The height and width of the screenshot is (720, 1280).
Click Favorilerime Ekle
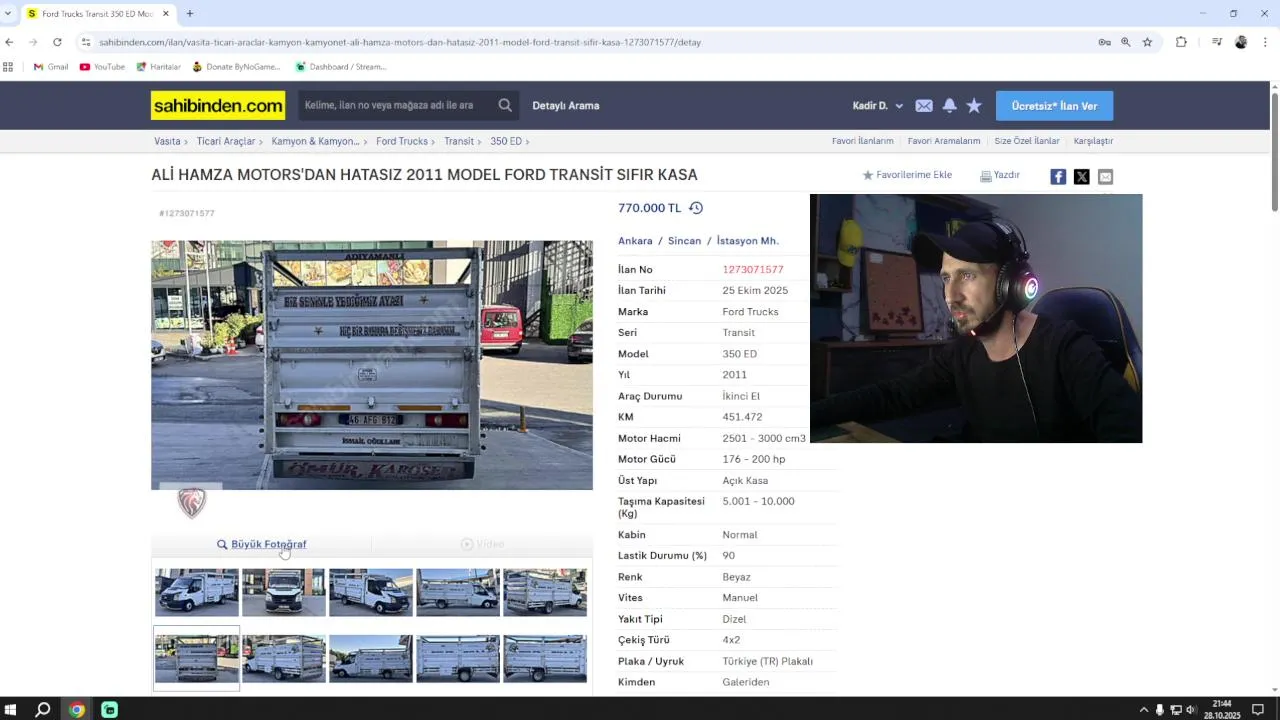[907, 175]
